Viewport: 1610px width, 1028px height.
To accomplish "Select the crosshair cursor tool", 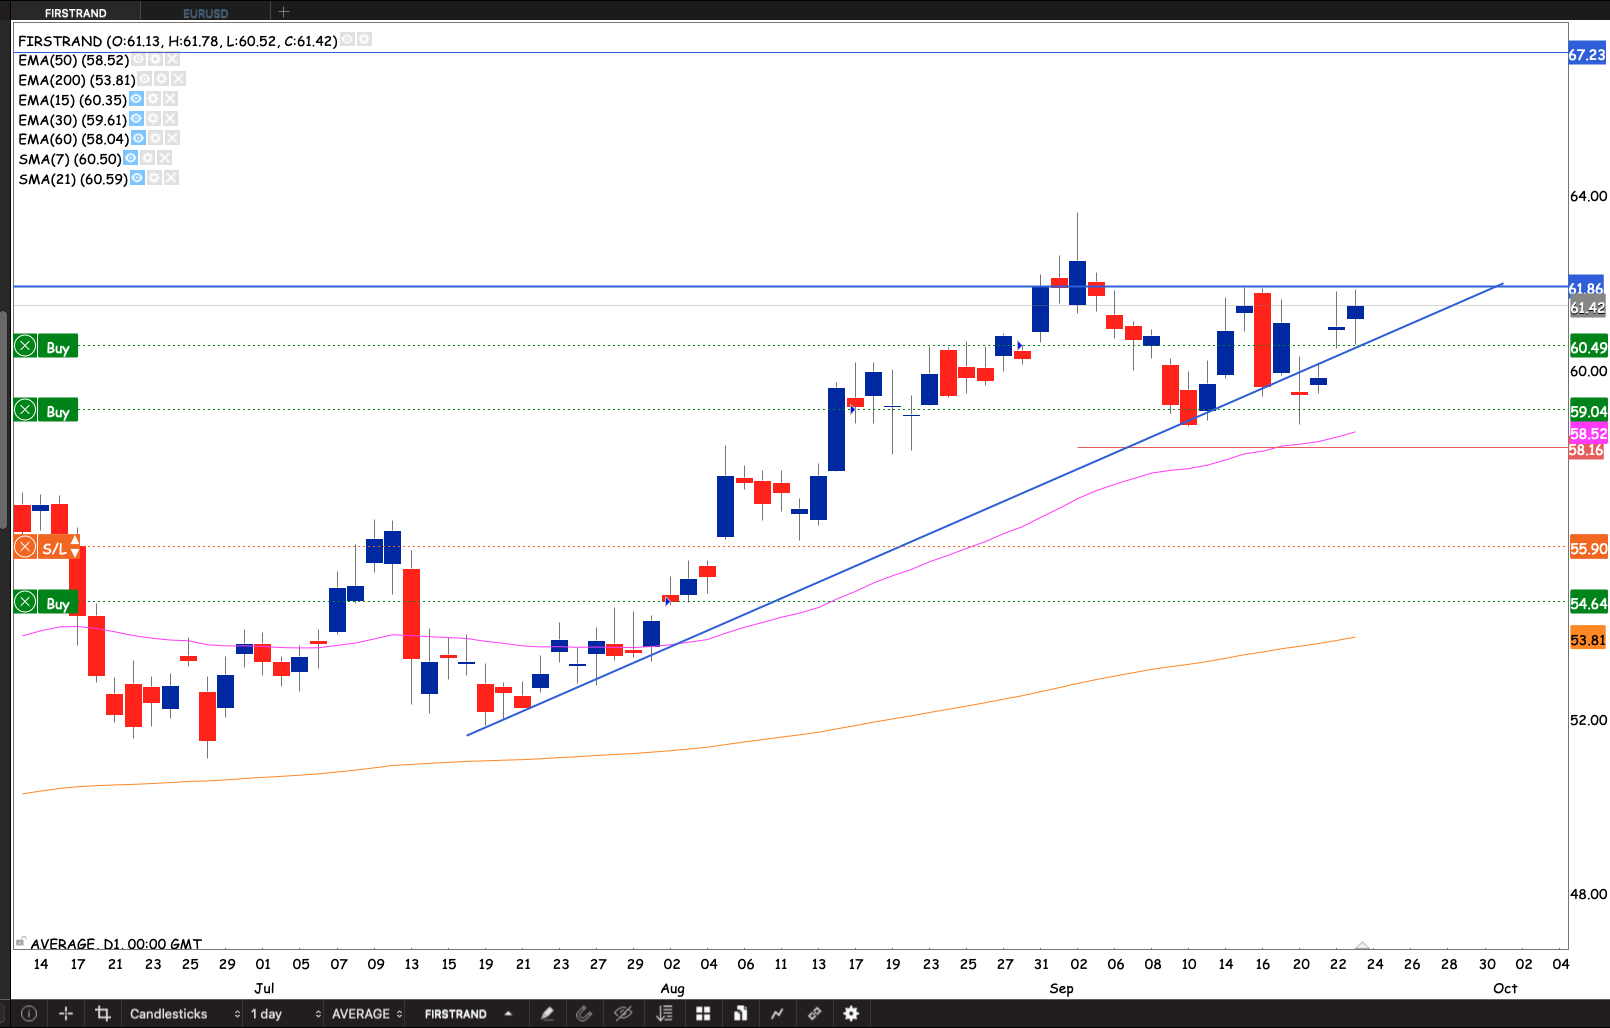I will pyautogui.click(x=66, y=1013).
